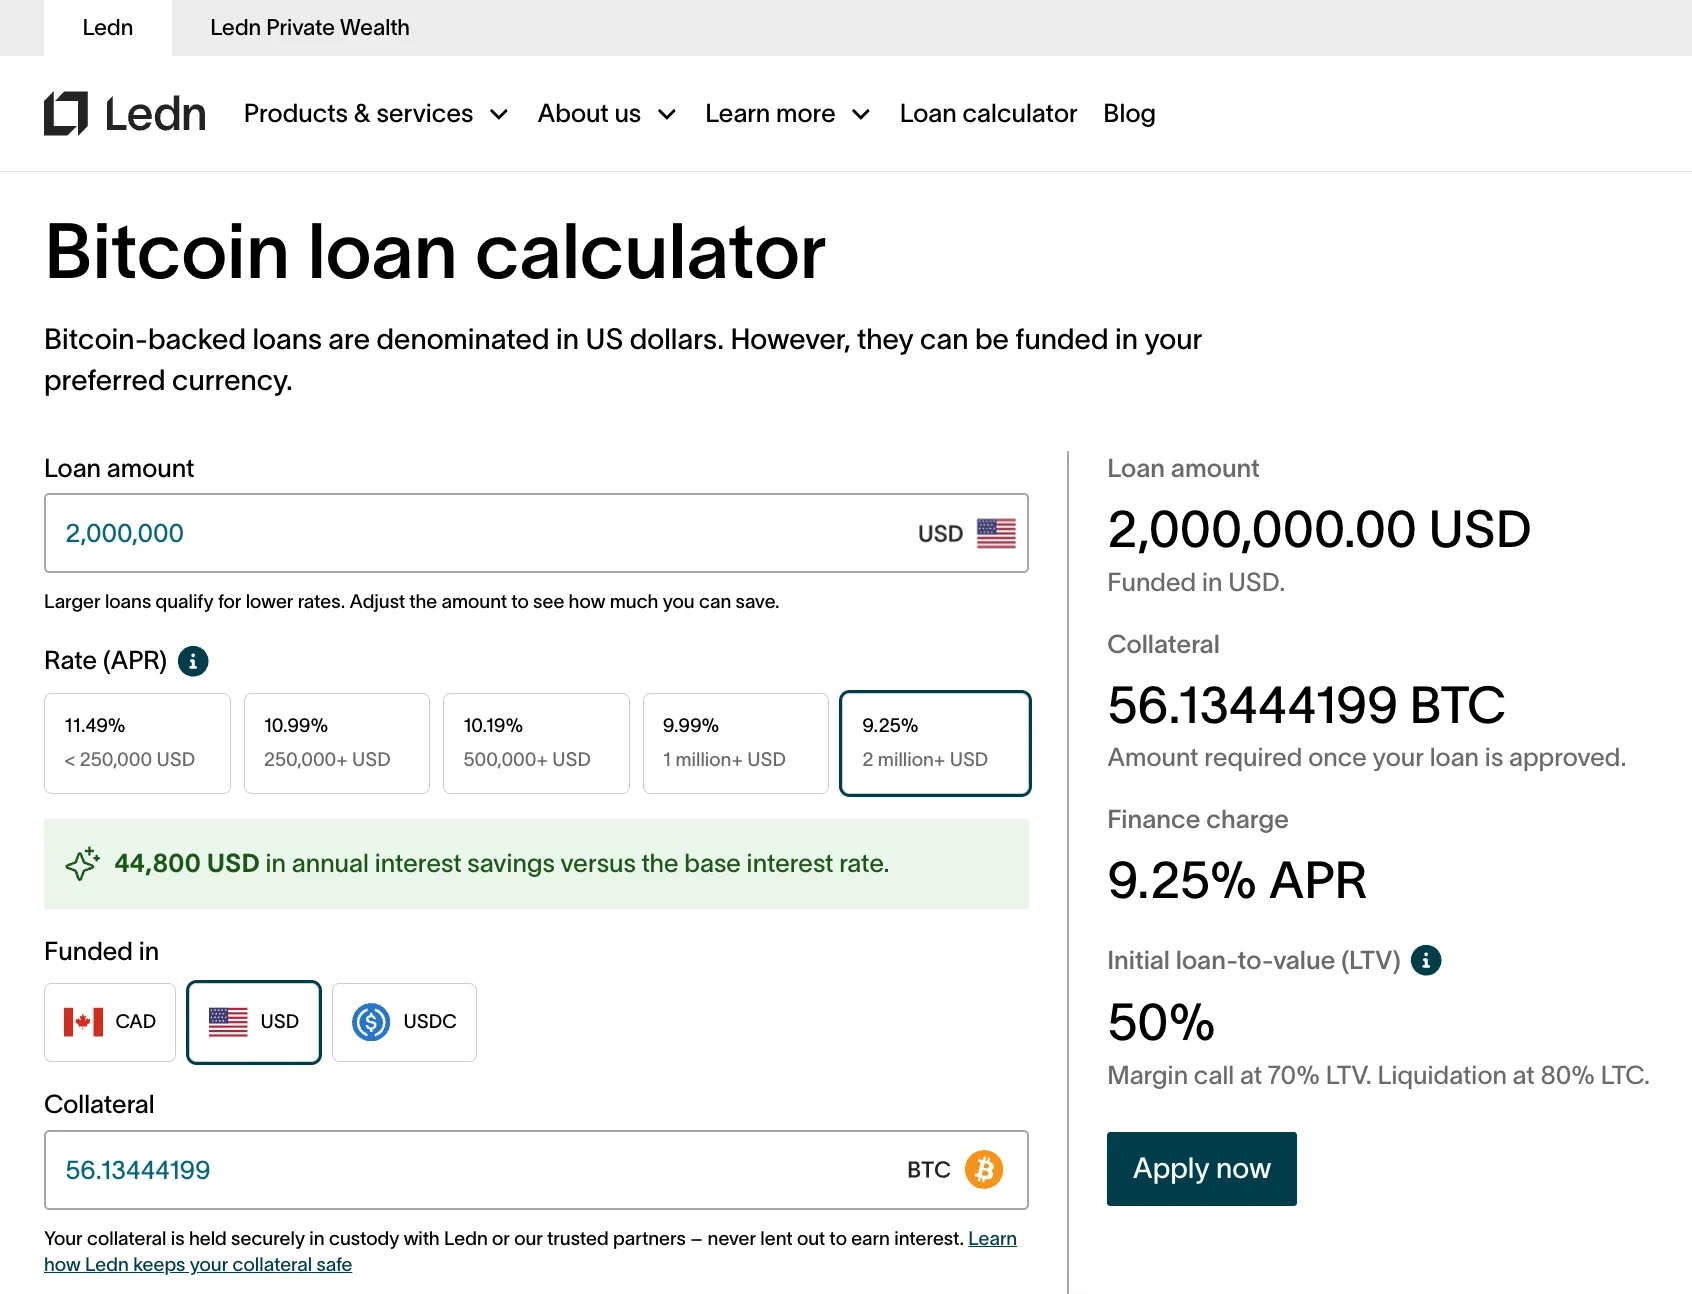Viewport: 1692px width, 1294px height.
Task: Expand the About us dropdown
Action: pos(607,114)
